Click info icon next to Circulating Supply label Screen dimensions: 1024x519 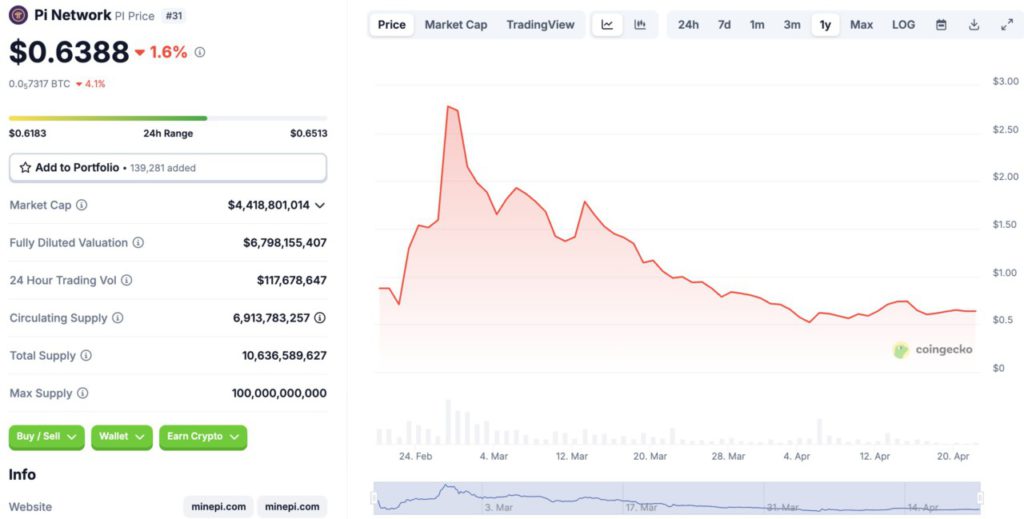point(118,318)
